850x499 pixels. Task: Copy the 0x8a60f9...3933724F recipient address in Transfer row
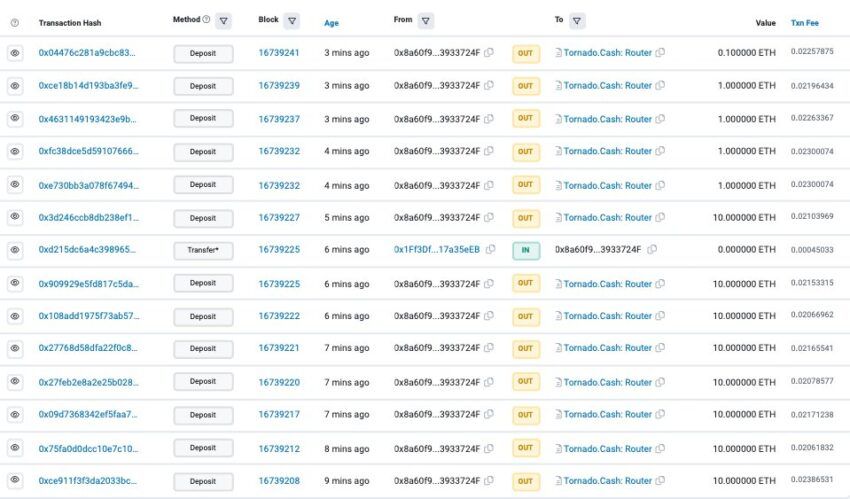click(652, 249)
